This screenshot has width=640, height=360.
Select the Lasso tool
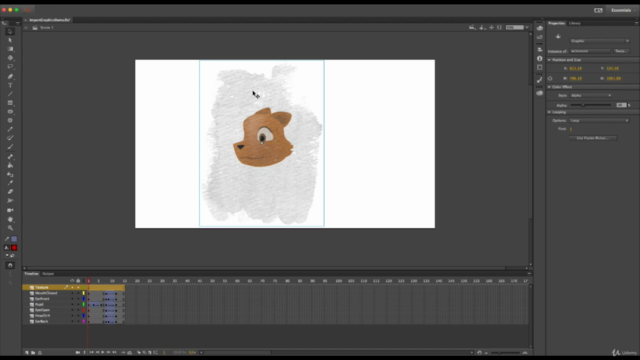[10, 67]
